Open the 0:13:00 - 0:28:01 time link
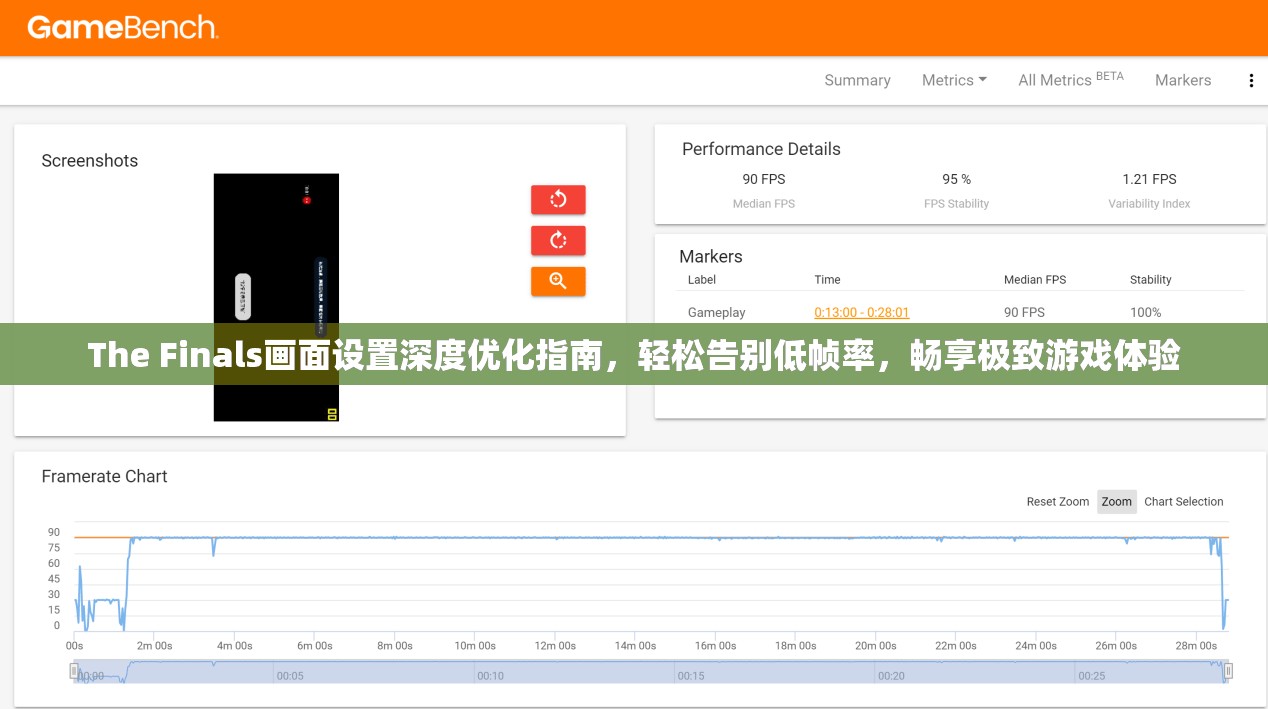 [862, 312]
